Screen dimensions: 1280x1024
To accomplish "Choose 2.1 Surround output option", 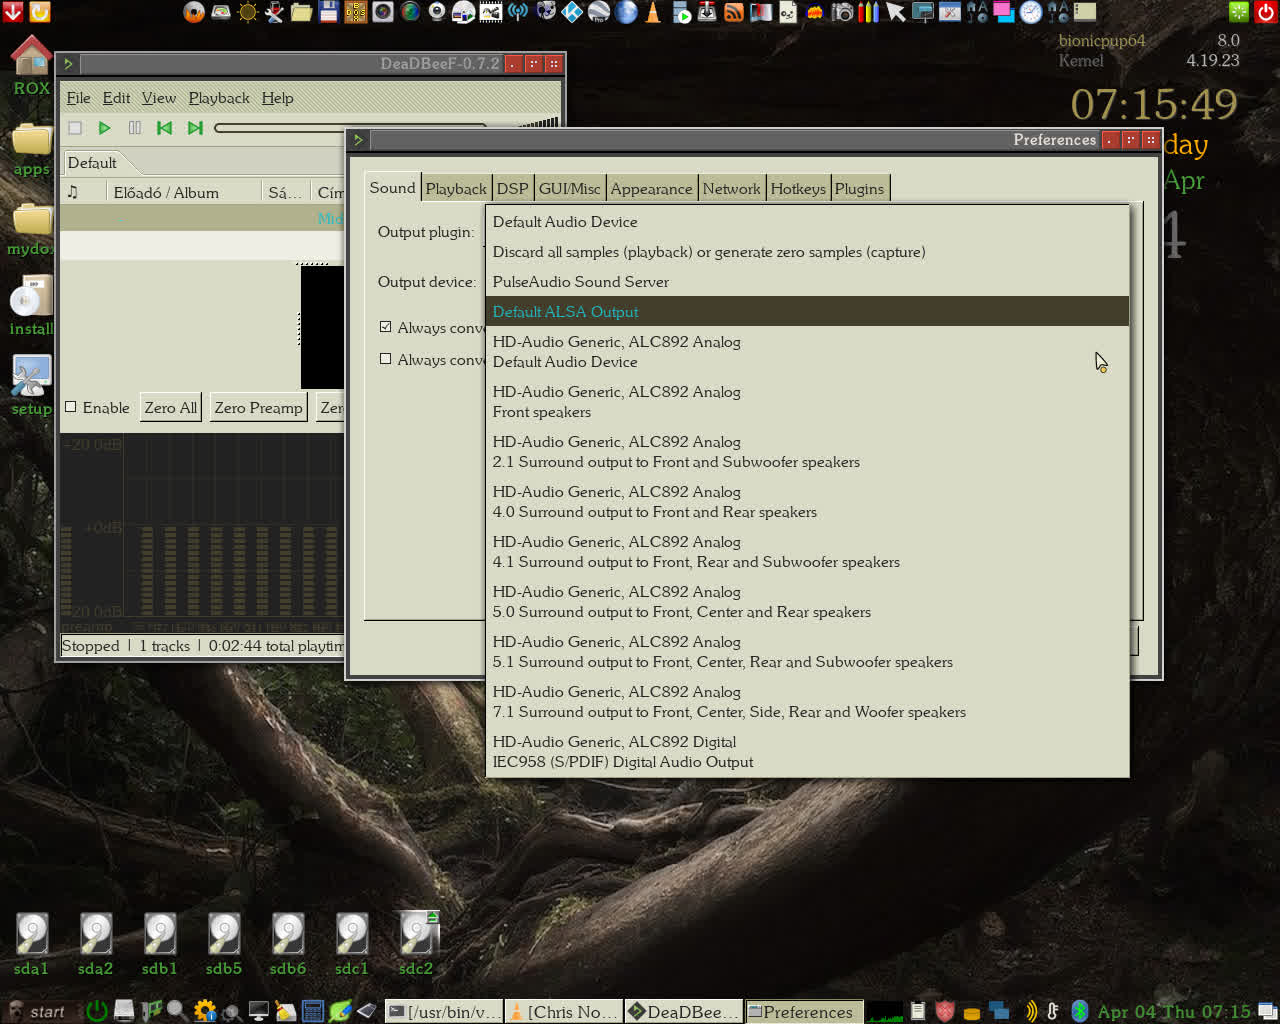I will tap(807, 452).
